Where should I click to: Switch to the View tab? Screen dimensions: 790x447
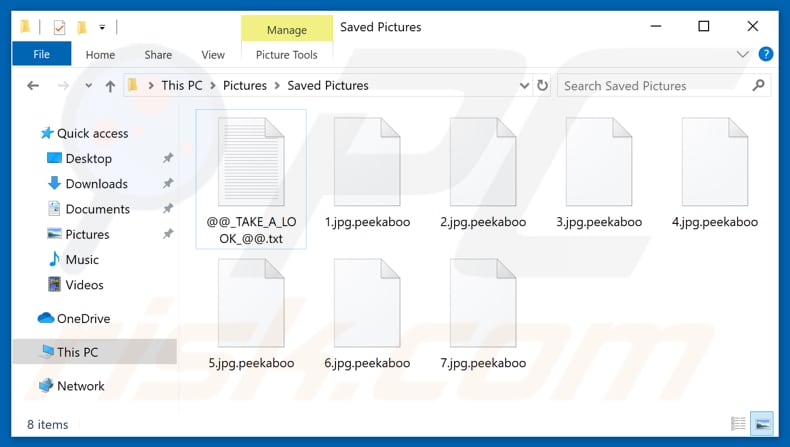coord(213,55)
